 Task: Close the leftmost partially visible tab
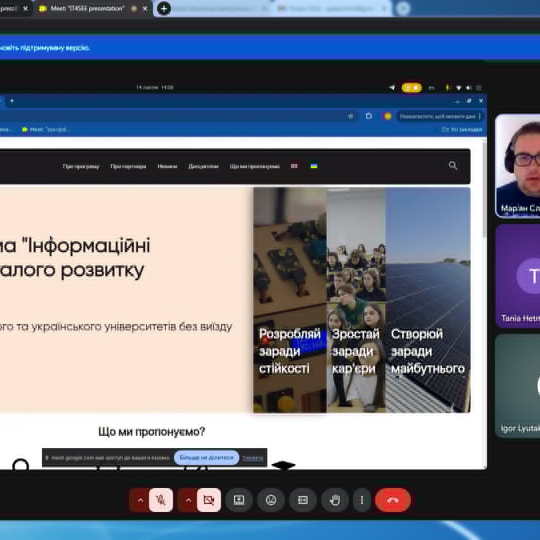point(25,9)
